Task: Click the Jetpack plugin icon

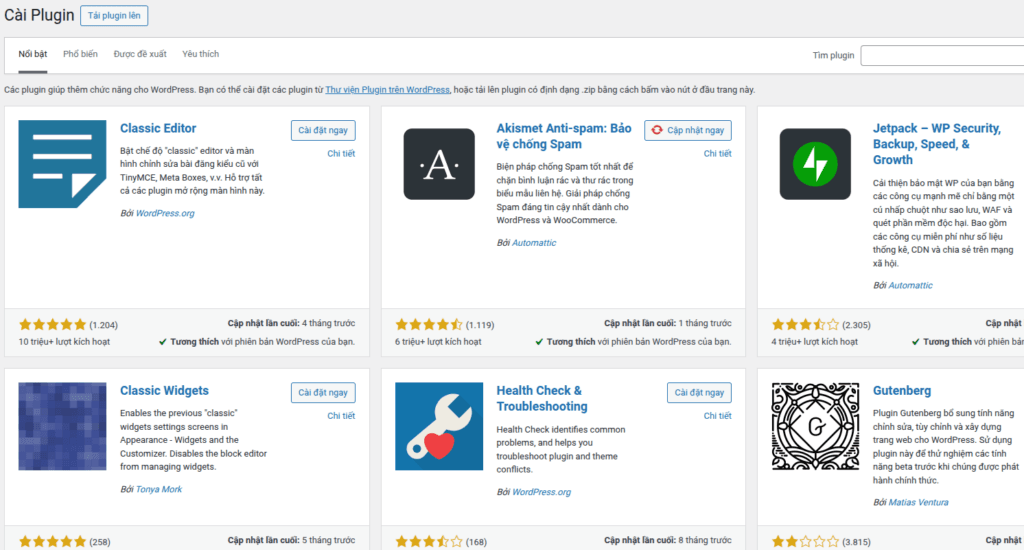Action: coord(815,164)
